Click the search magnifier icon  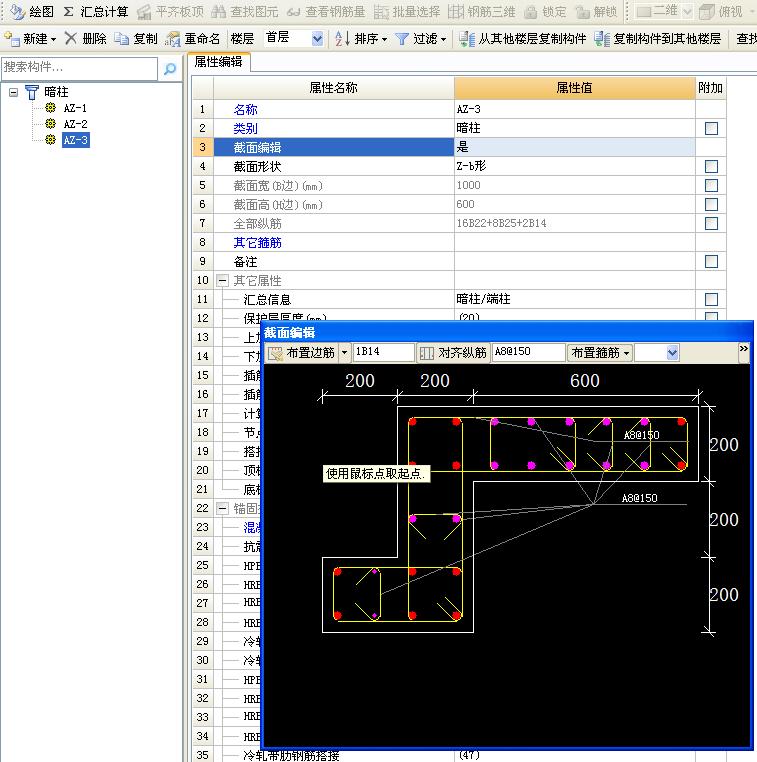(170, 69)
